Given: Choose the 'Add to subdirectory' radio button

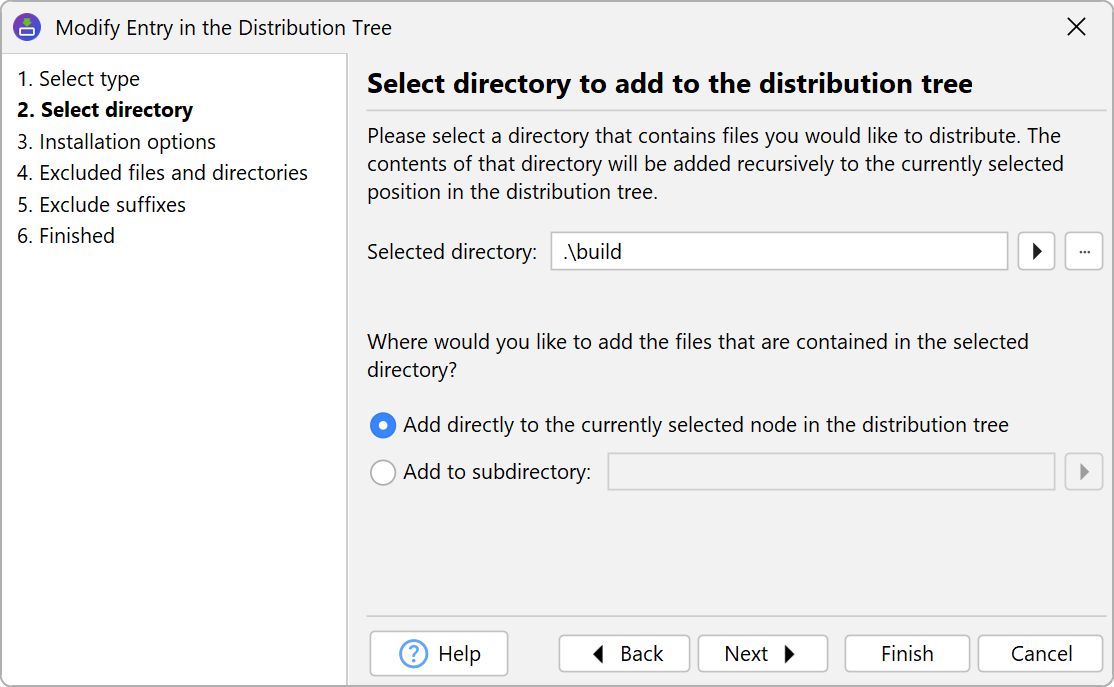Looking at the screenshot, I should pos(383,472).
